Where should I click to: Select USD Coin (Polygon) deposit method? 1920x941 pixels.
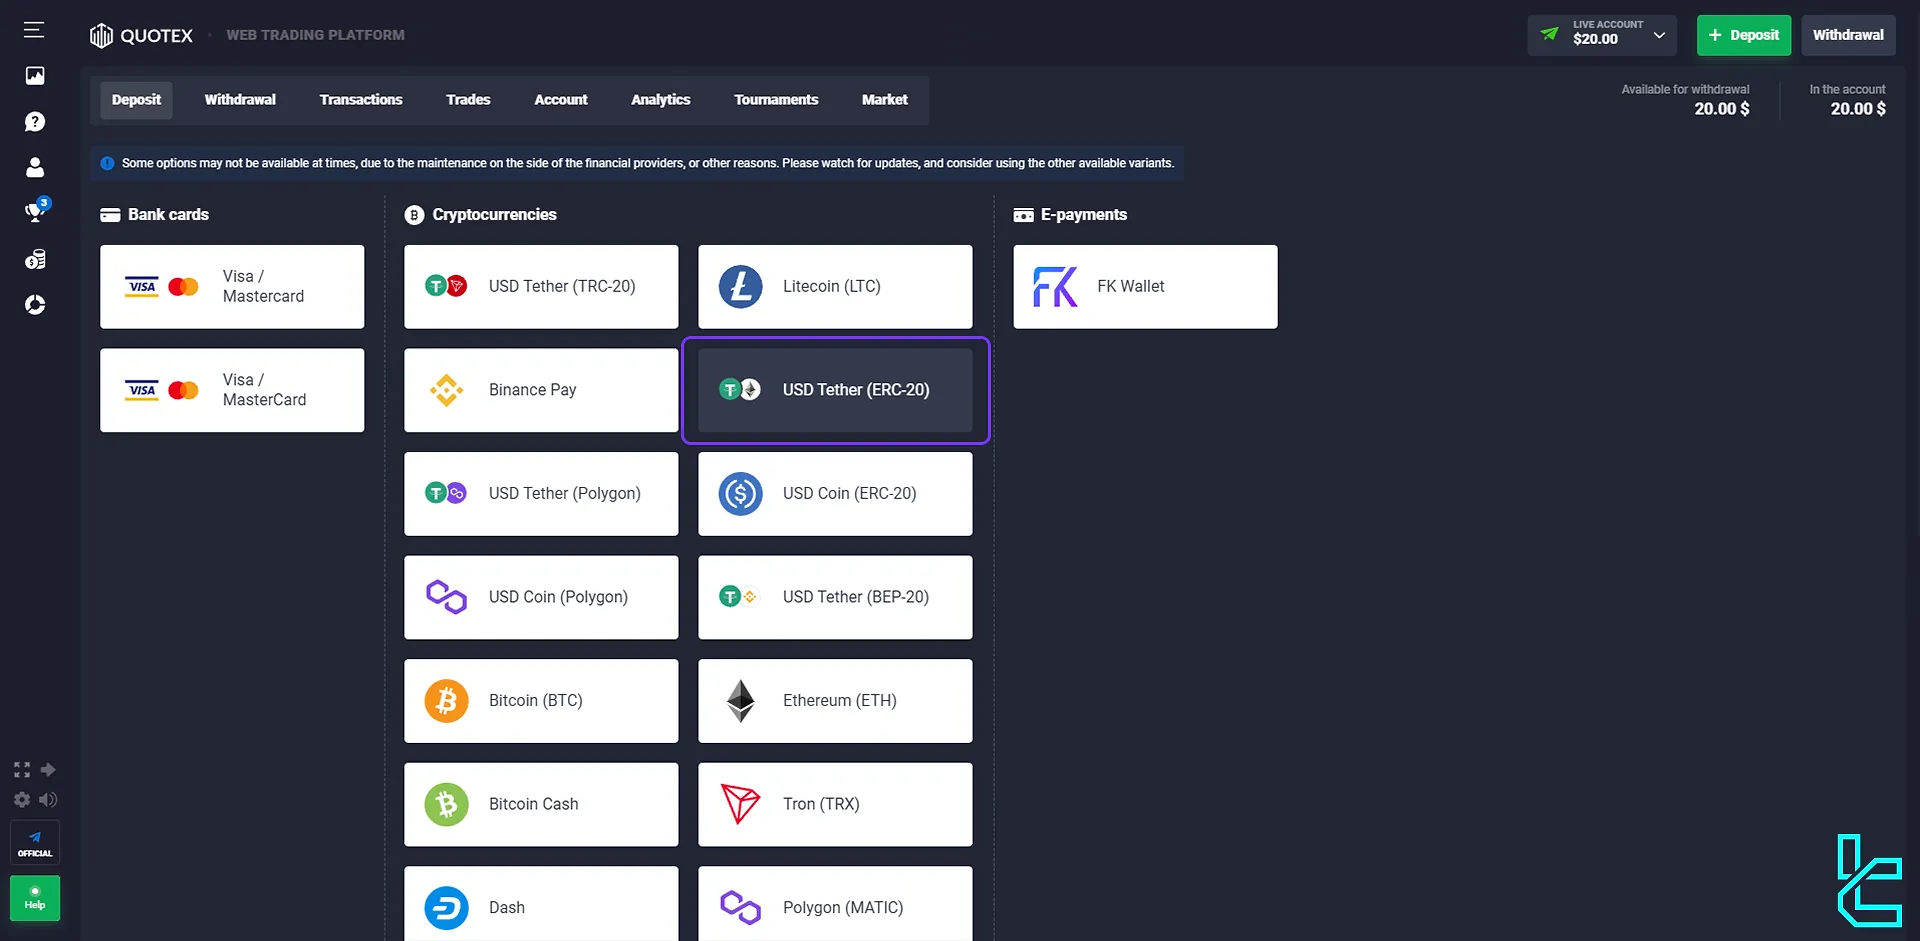541,597
